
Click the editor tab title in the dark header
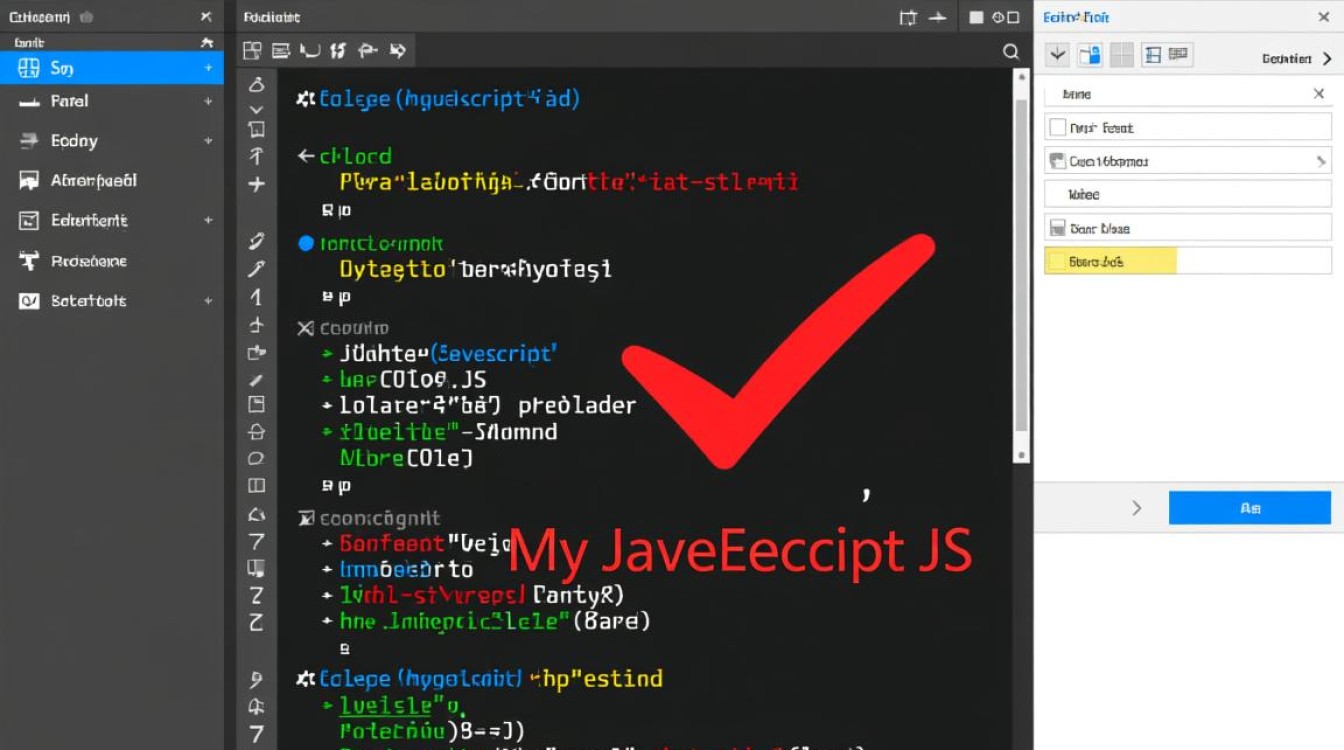271,17
